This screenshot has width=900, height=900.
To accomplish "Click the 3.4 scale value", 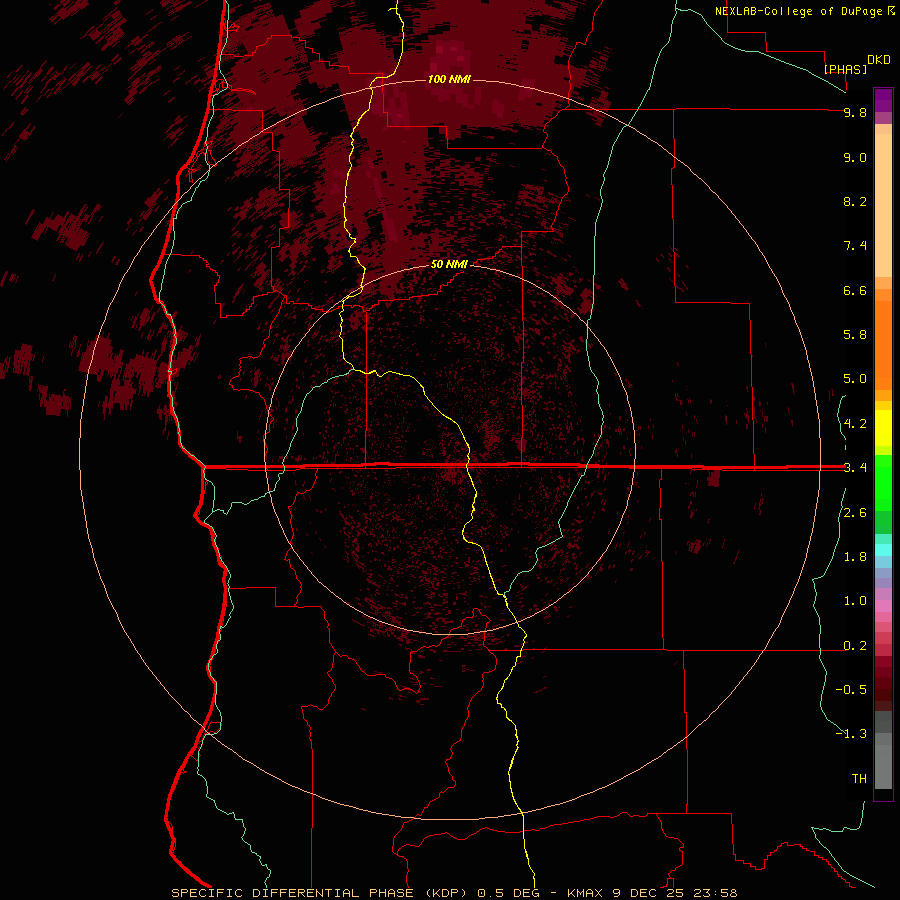I will point(855,468).
